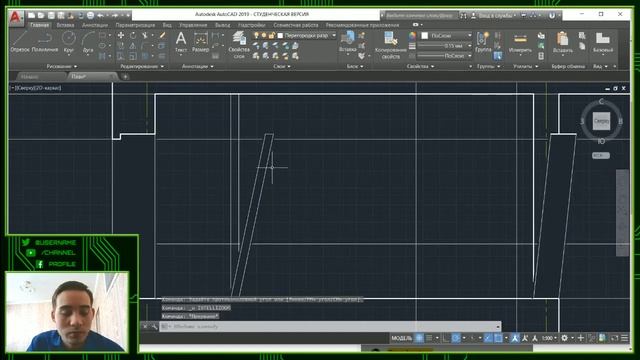Expand the Рисование panel
Screen dimensions: 640x360
coord(62,66)
